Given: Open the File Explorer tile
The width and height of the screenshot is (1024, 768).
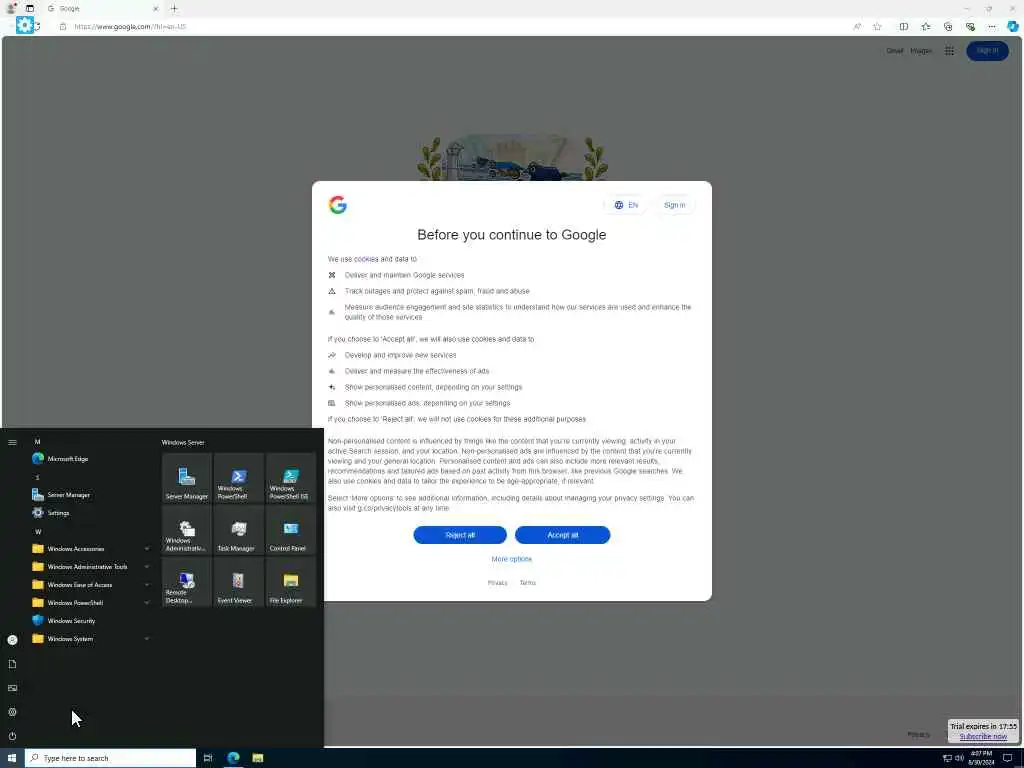Looking at the screenshot, I should point(291,583).
